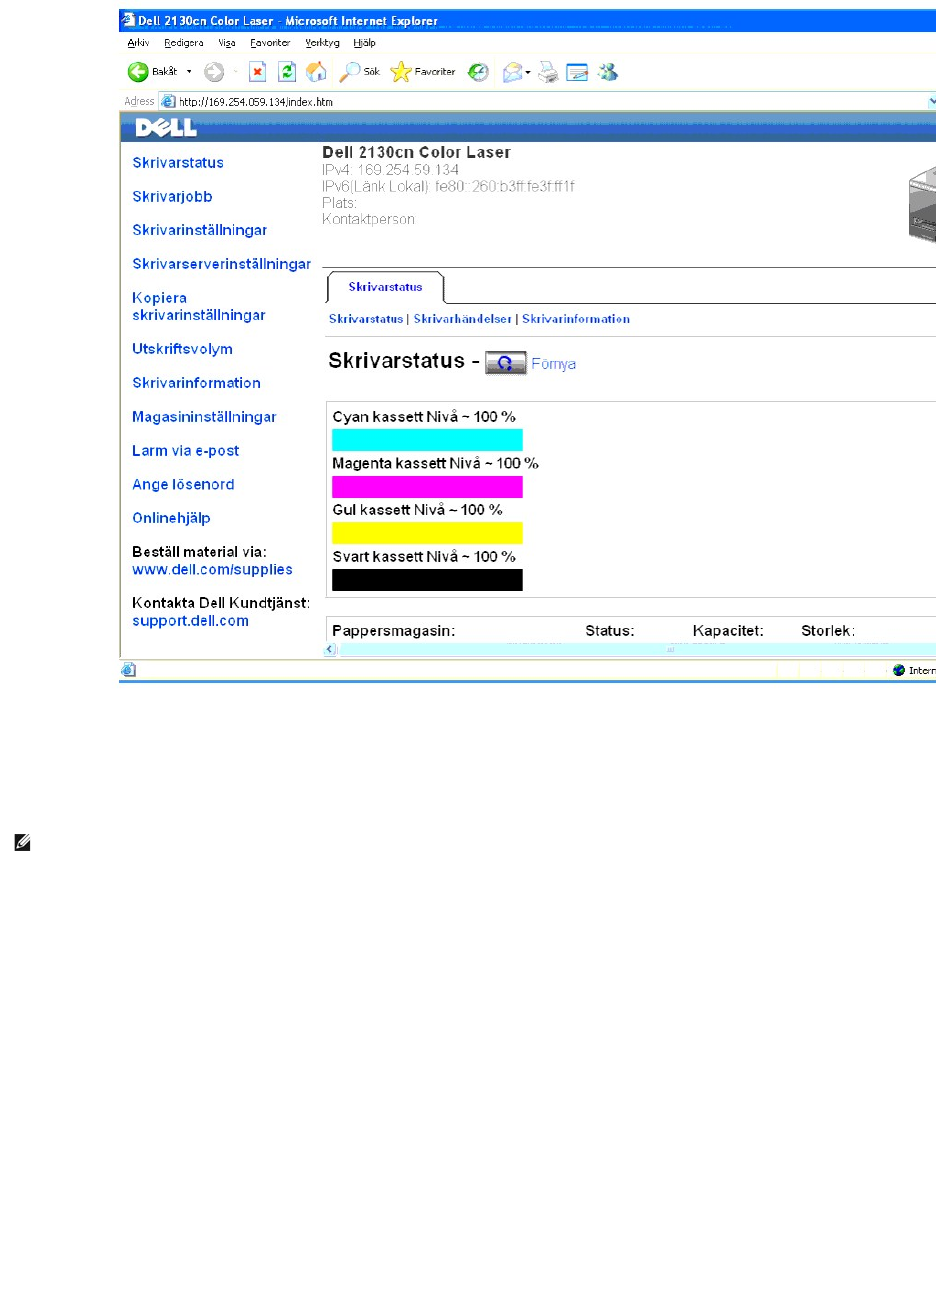Open Utskriftsvolym in the sidebar
This screenshot has height=1296, width=936.
(x=182, y=349)
